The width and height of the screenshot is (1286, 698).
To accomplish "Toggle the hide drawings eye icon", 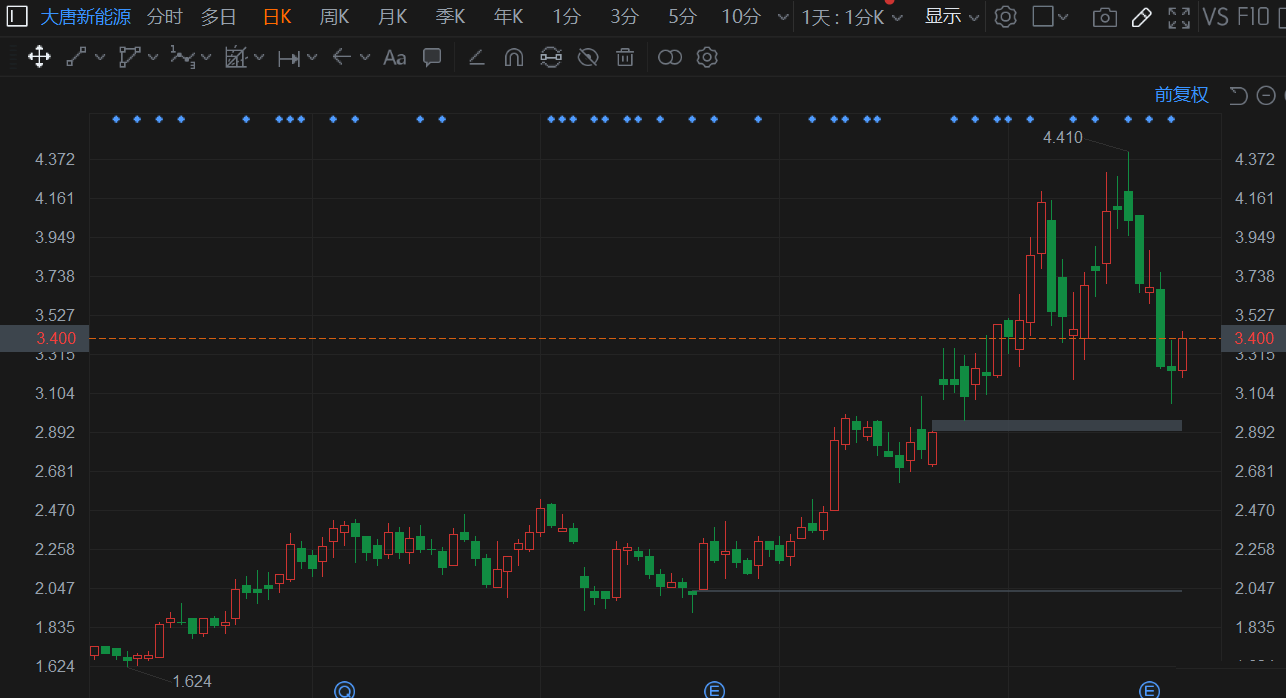I will point(588,57).
